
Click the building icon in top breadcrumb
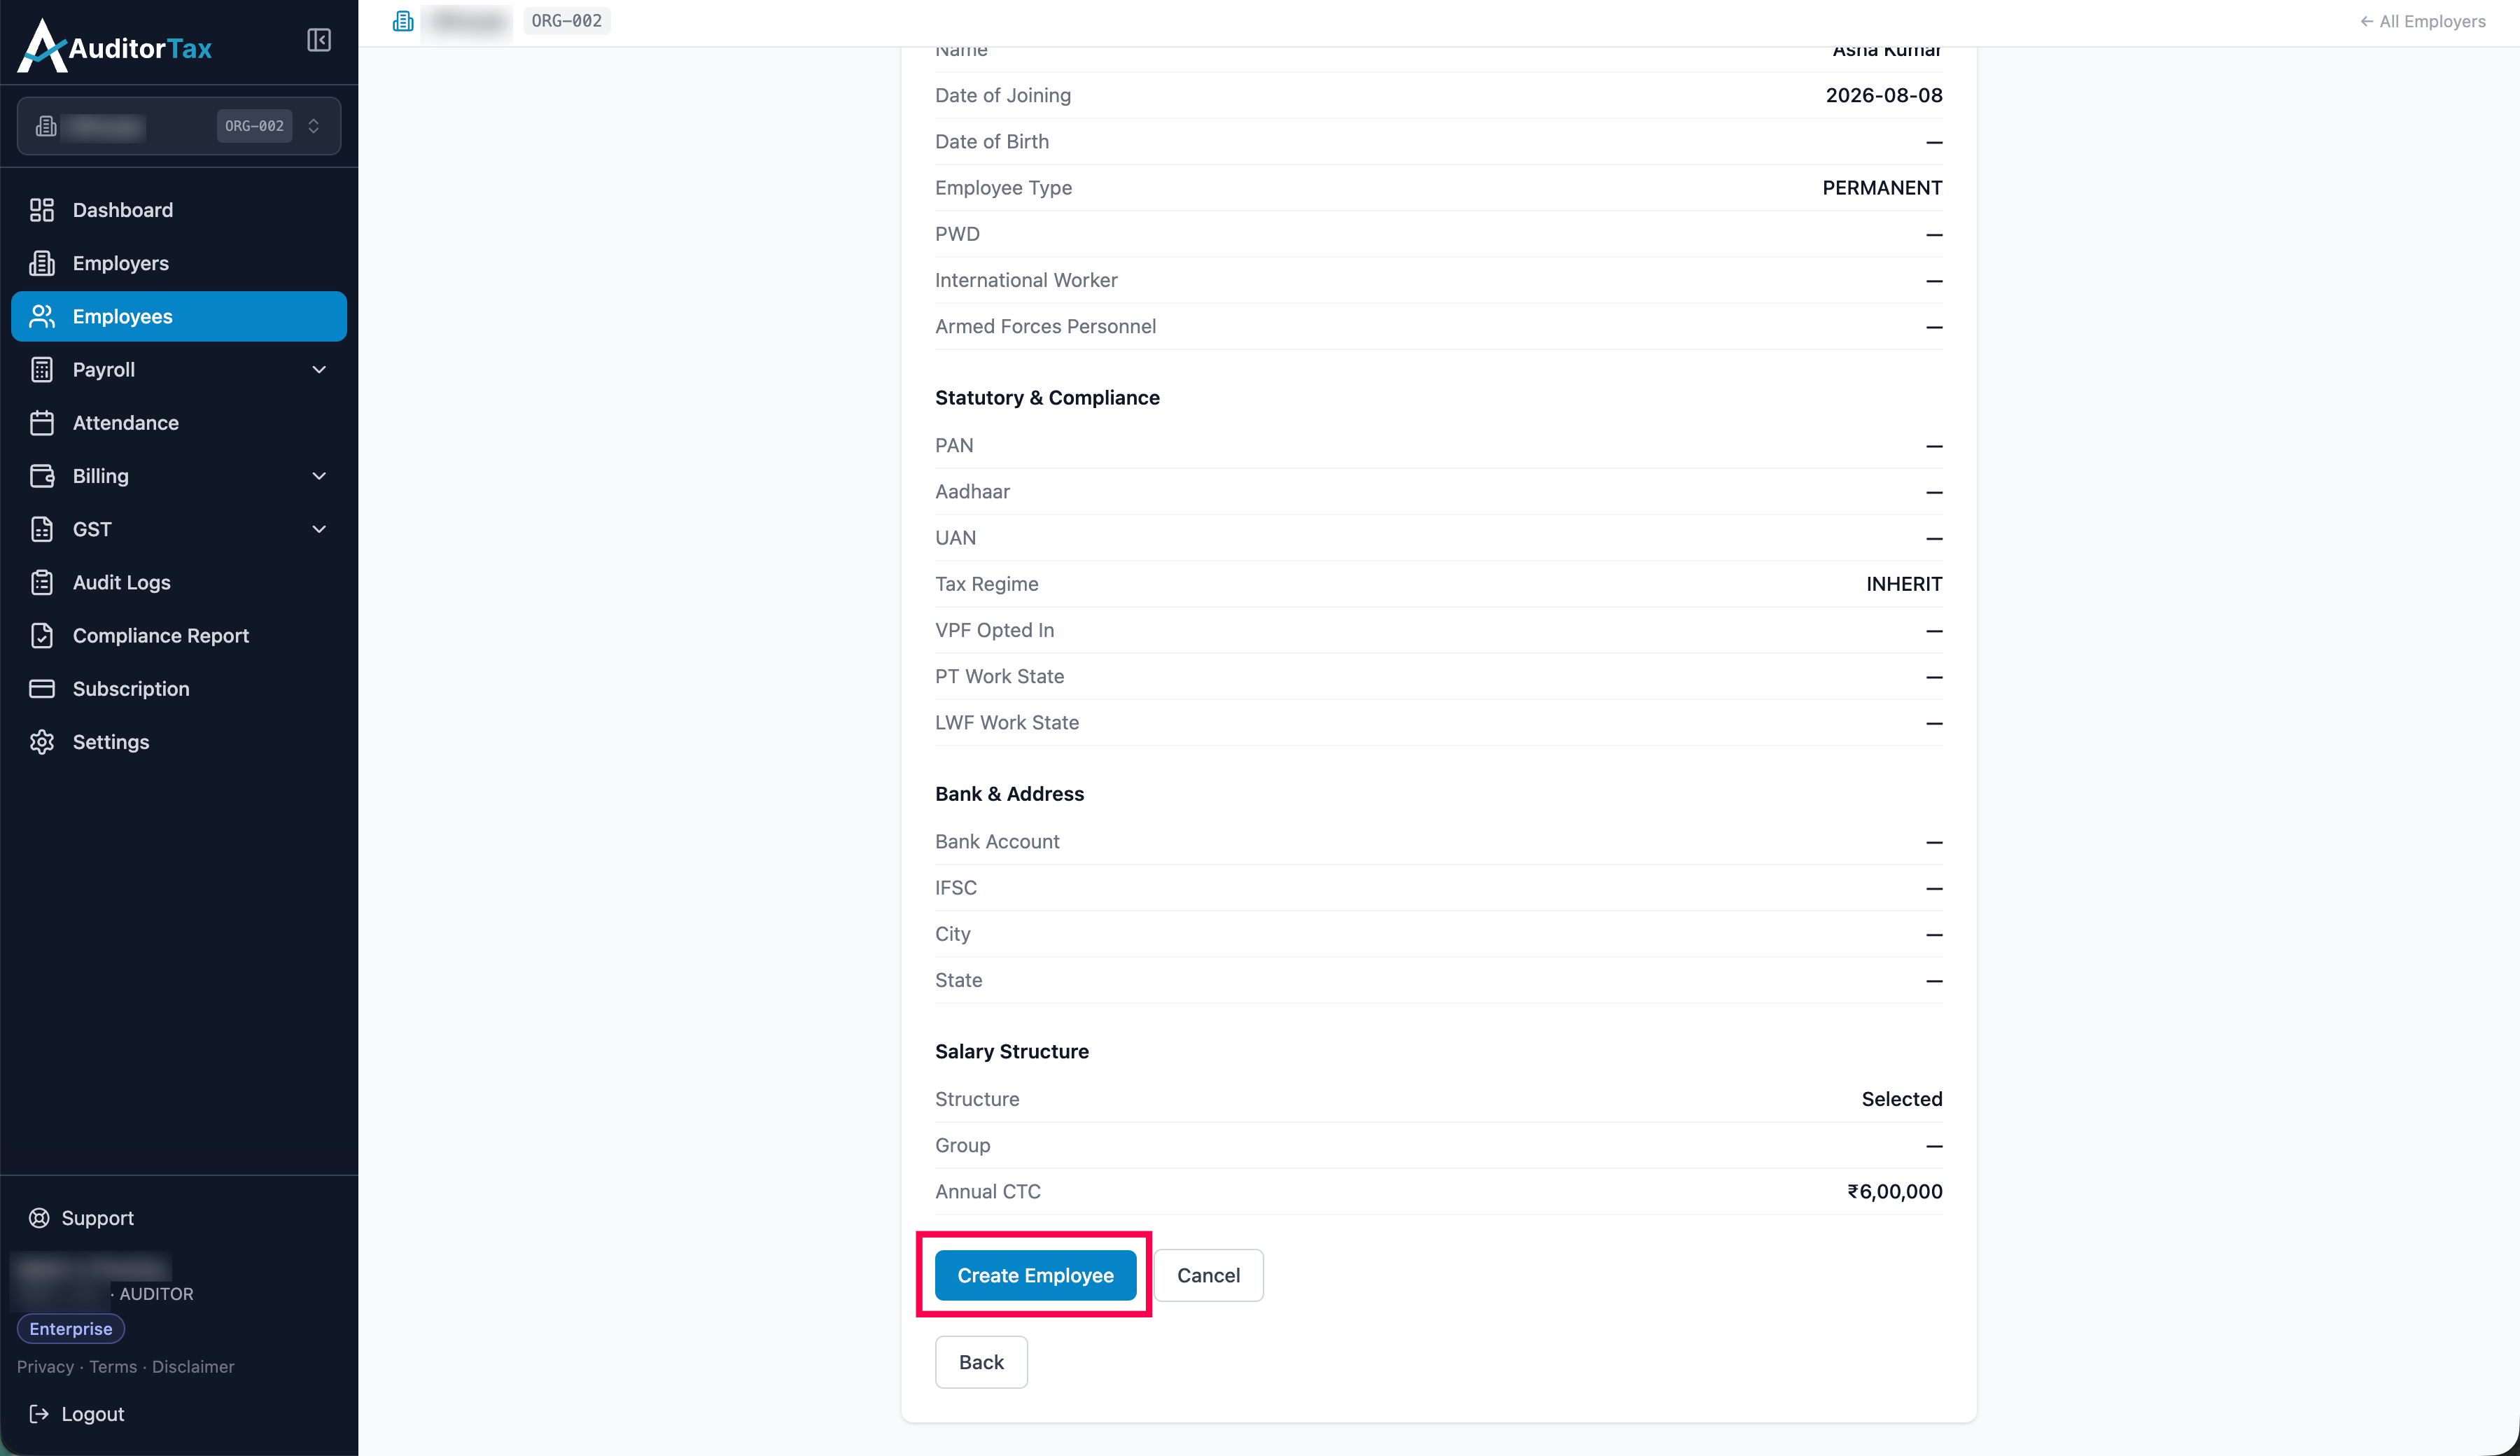(403, 21)
